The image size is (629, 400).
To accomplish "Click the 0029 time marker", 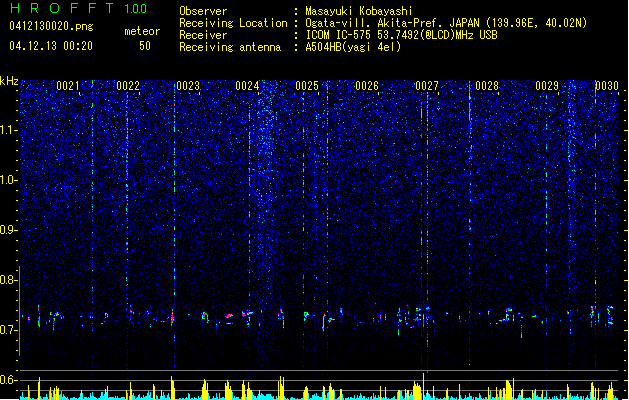I will click(547, 86).
